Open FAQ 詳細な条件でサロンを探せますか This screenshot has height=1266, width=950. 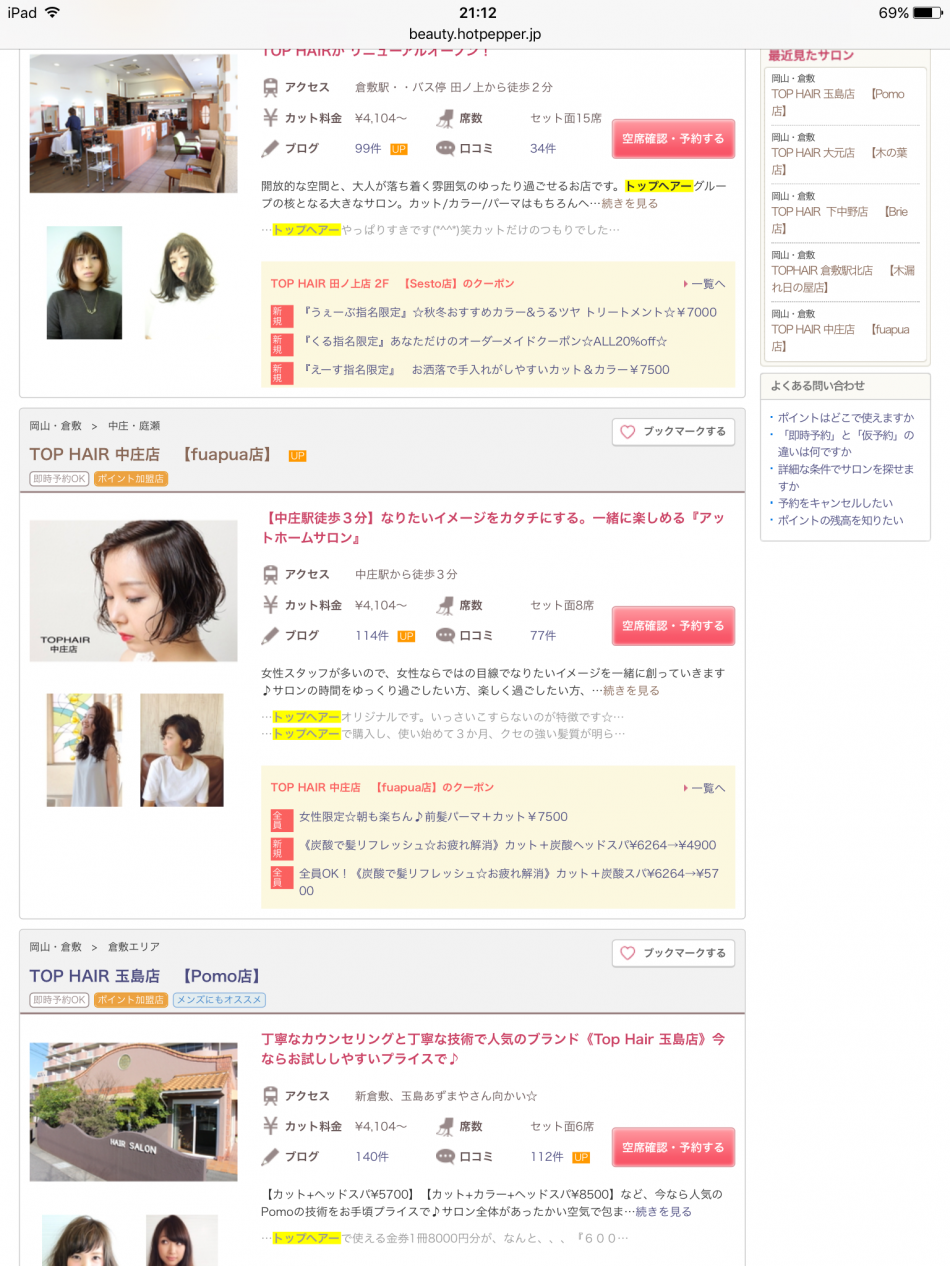click(846, 477)
